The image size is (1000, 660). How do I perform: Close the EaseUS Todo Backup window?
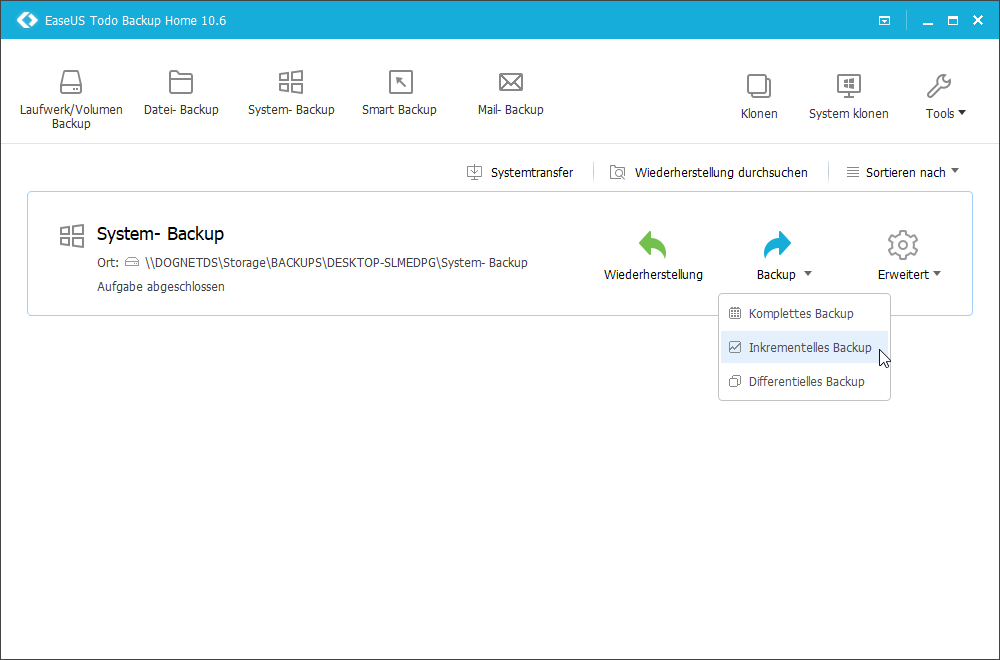tap(978, 20)
